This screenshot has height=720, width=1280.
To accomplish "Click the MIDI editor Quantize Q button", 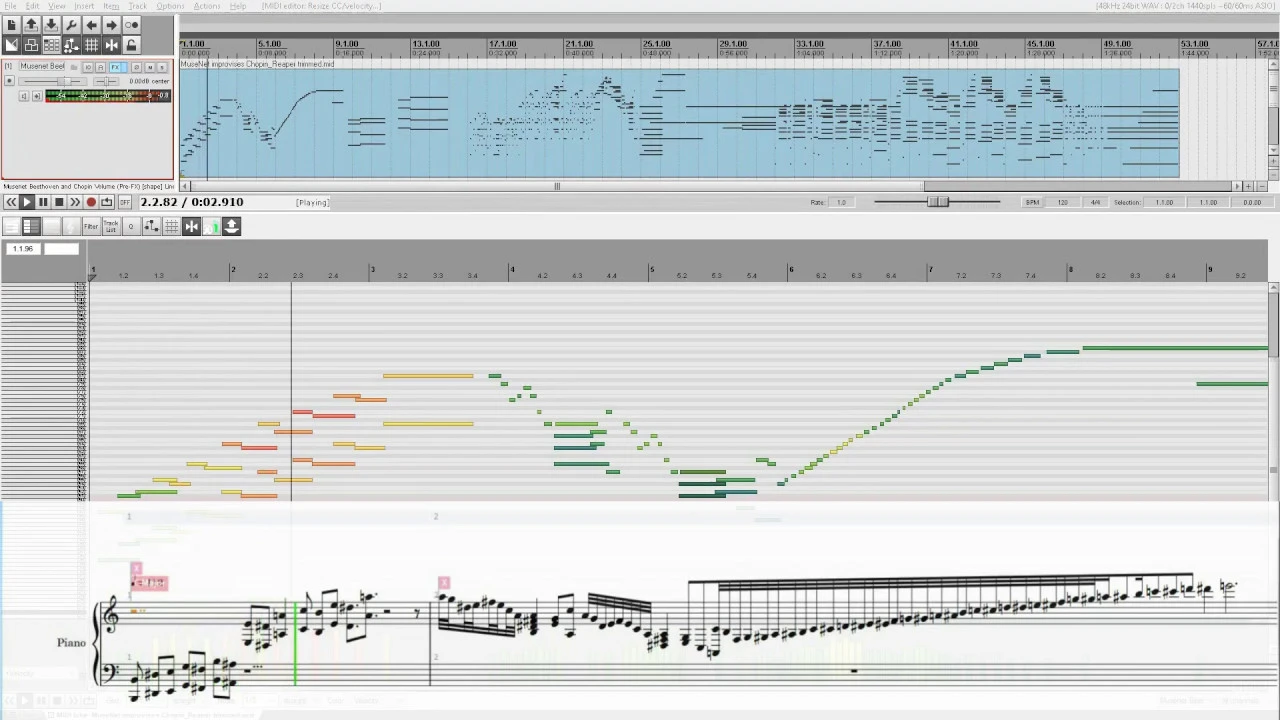I will tap(131, 226).
